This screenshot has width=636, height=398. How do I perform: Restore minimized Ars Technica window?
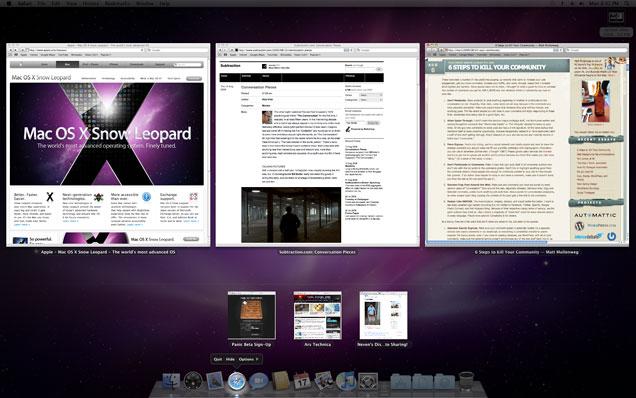(x=318, y=315)
